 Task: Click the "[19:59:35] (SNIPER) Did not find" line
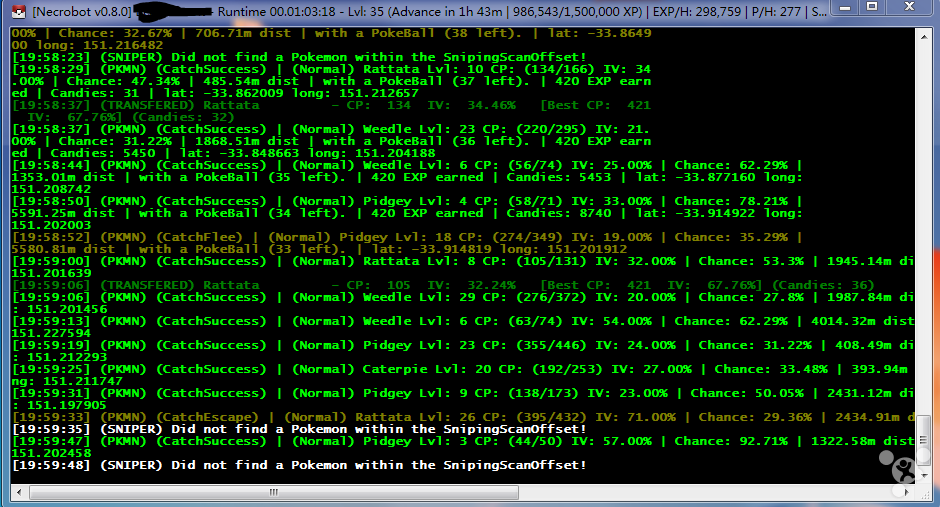tap(299, 428)
